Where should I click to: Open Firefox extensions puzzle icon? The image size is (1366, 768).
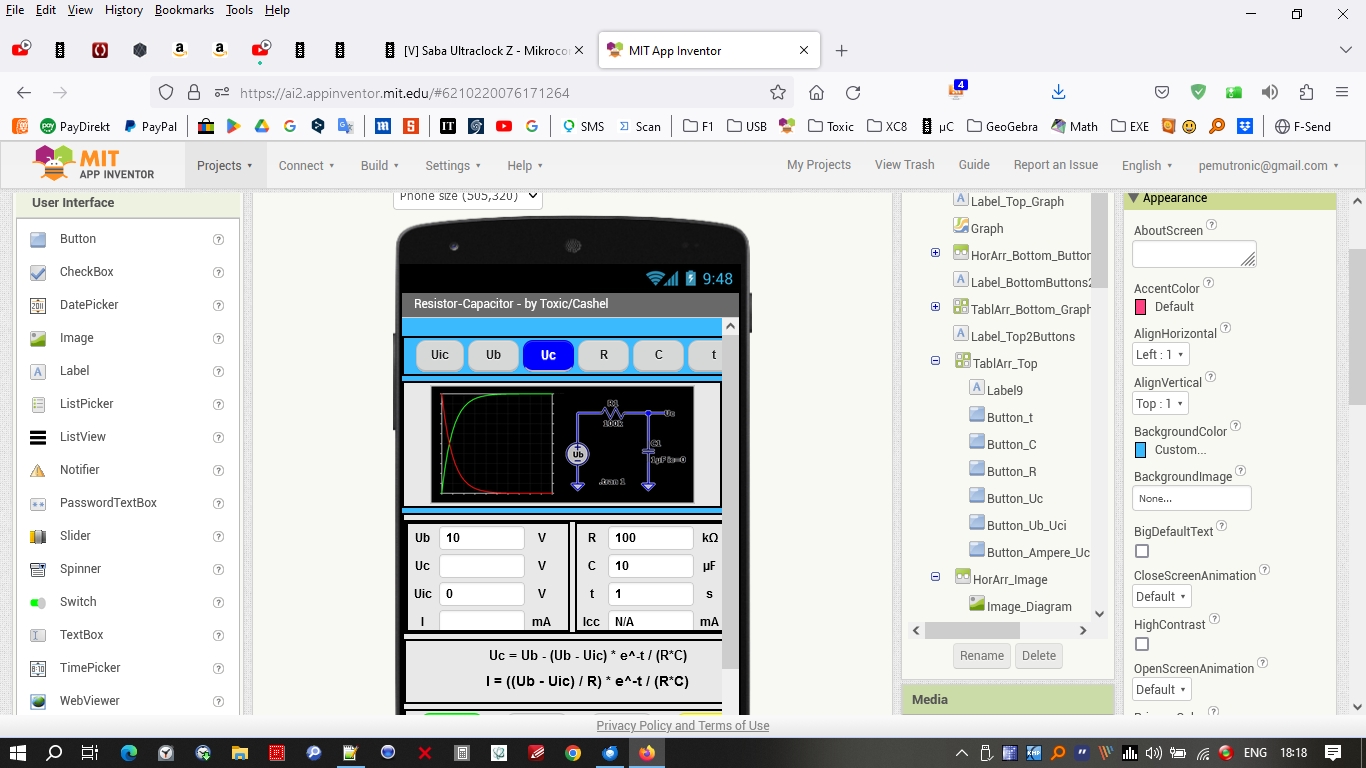pyautogui.click(x=1306, y=92)
